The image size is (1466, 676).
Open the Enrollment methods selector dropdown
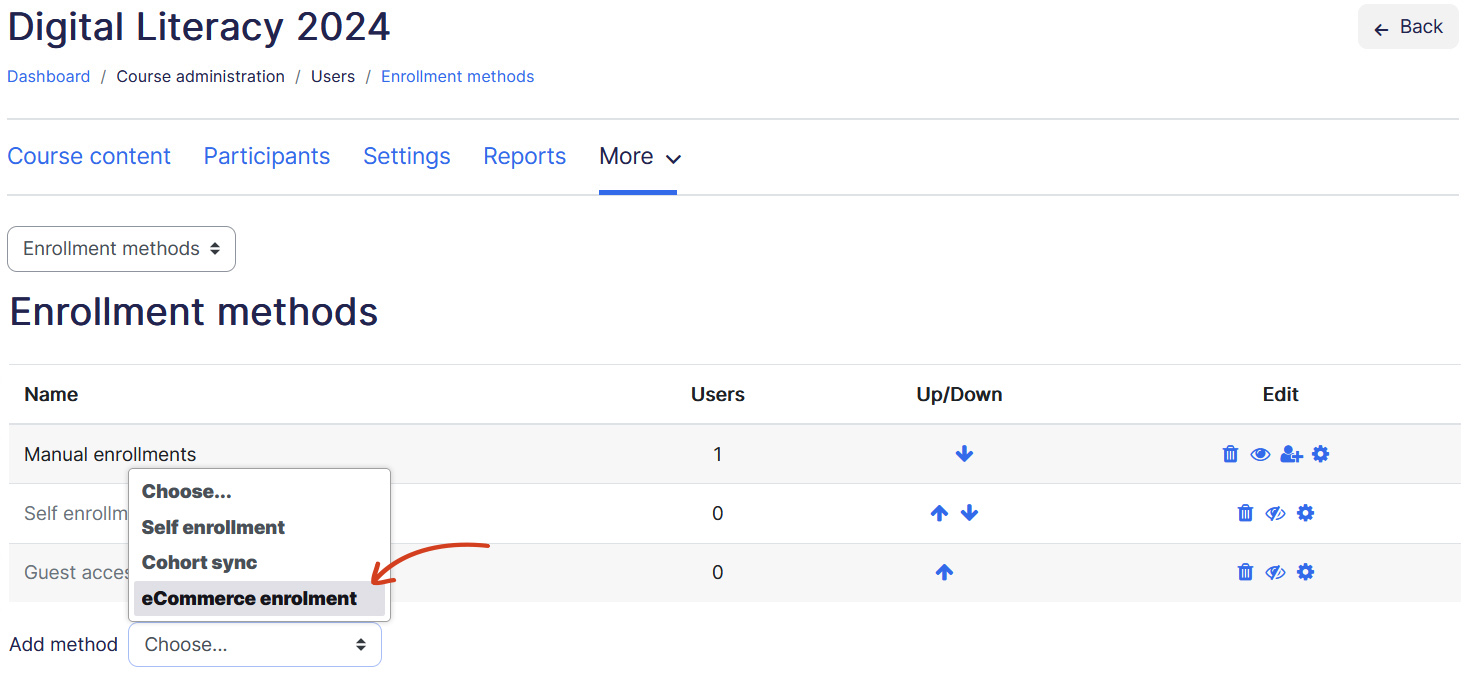click(121, 249)
